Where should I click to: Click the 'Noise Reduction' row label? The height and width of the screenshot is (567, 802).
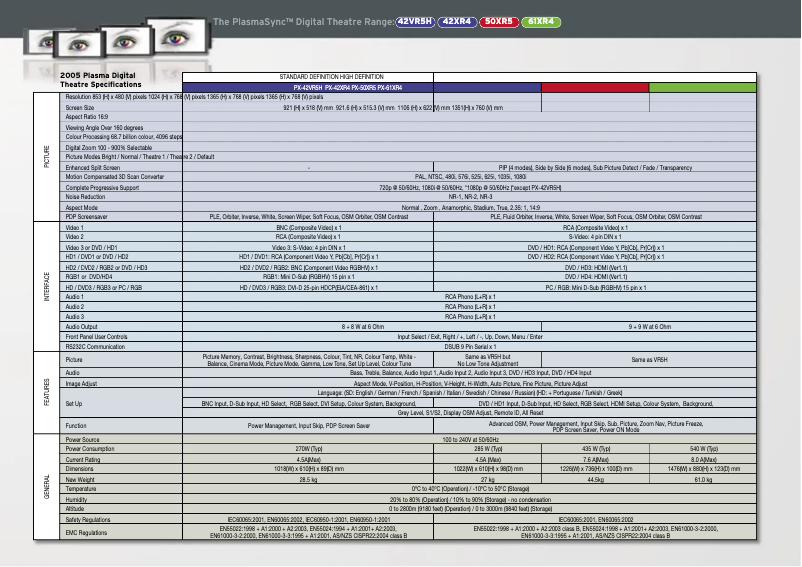pyautogui.click(x=85, y=197)
